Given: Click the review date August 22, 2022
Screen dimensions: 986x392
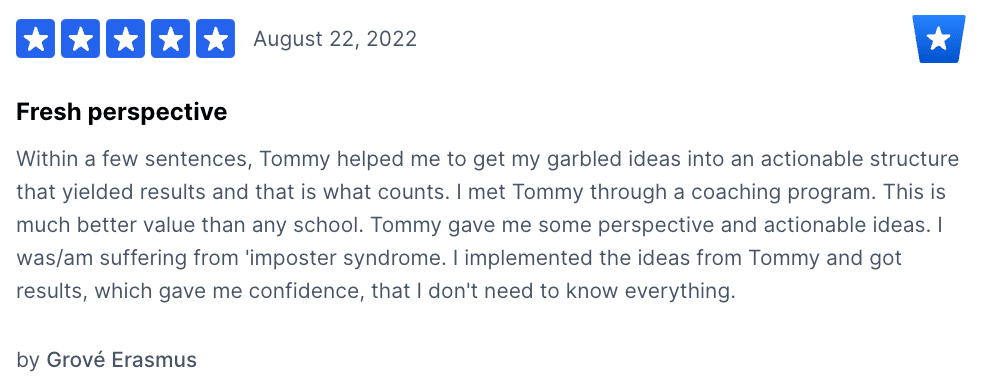Looking at the screenshot, I should 335,39.
